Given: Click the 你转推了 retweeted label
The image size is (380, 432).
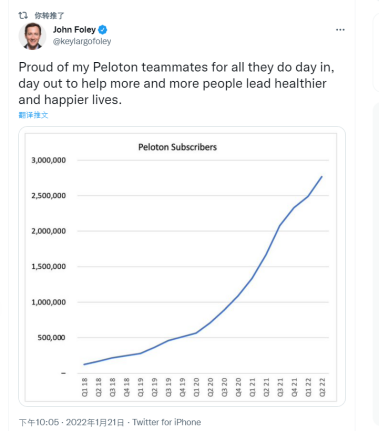Looking at the screenshot, I should (49, 15).
